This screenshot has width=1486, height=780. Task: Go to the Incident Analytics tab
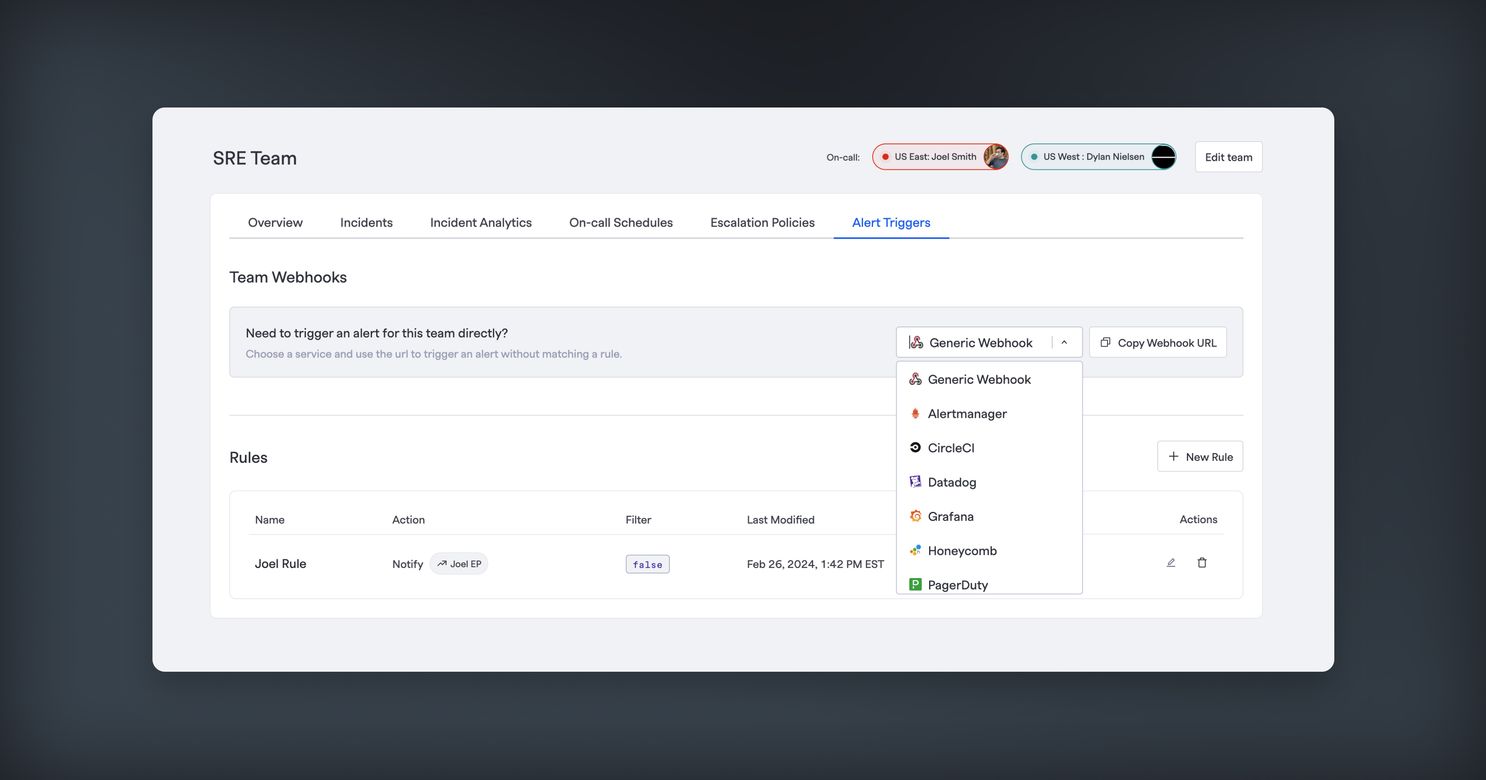(481, 222)
